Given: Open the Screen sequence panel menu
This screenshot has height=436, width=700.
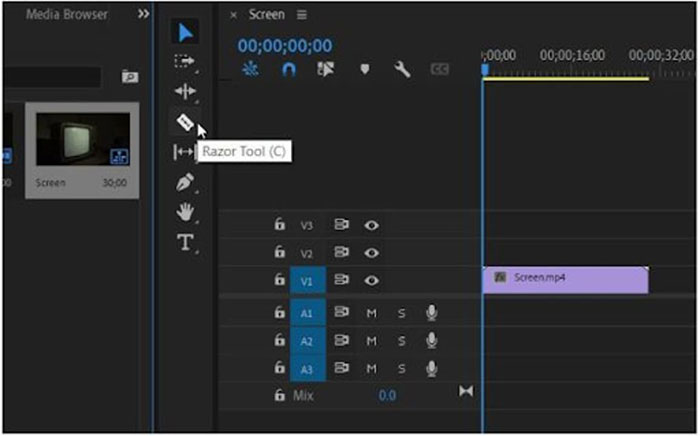Looking at the screenshot, I should [x=302, y=15].
